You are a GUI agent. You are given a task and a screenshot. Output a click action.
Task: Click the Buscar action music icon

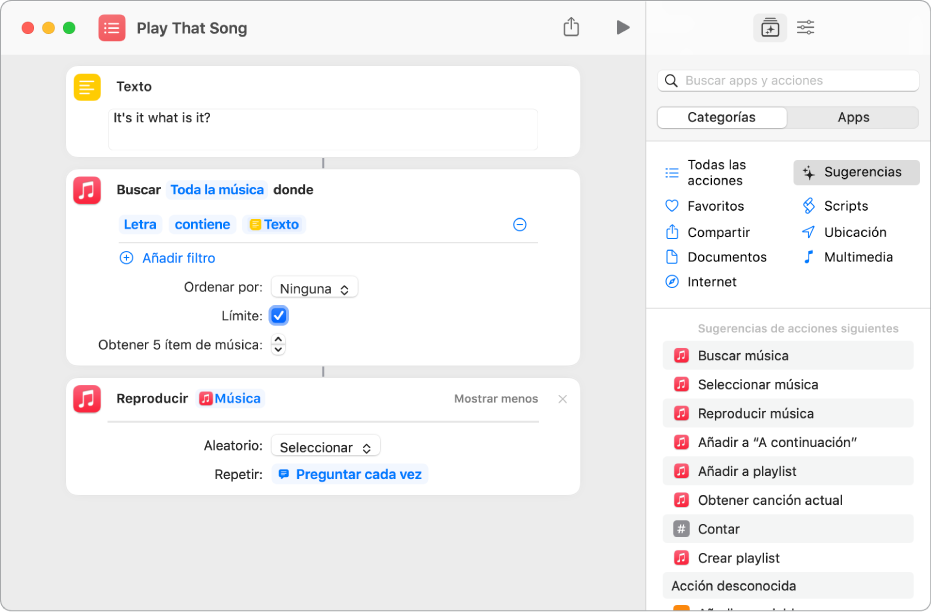87,191
